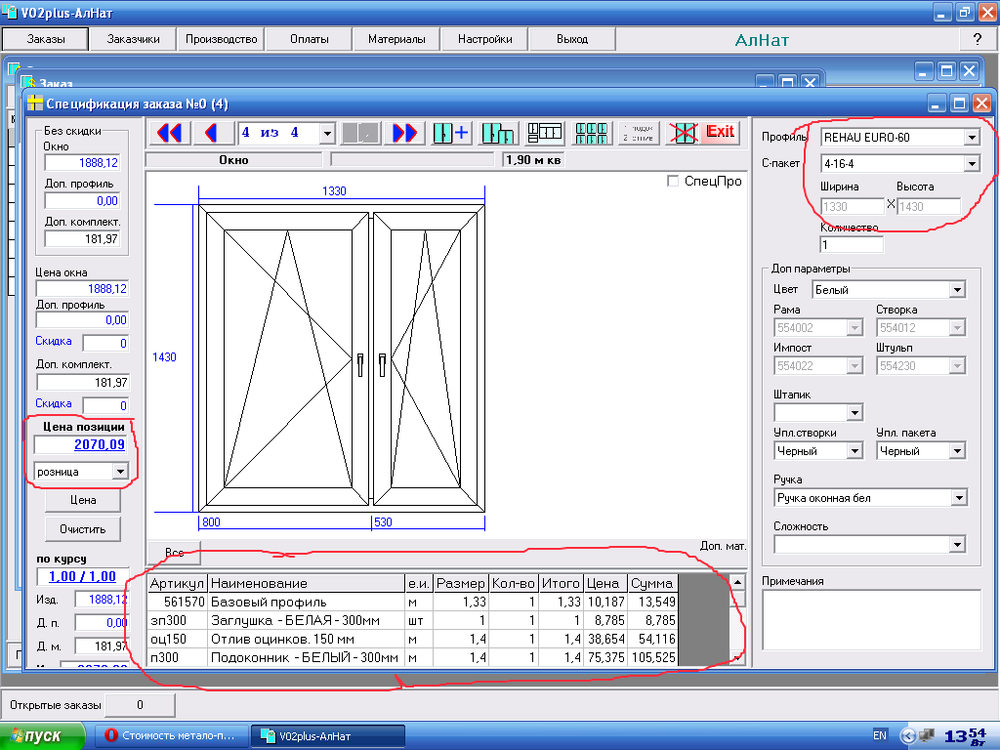This screenshot has height=750, width=1000.
Task: Open the Производство menu
Action: (x=221, y=39)
